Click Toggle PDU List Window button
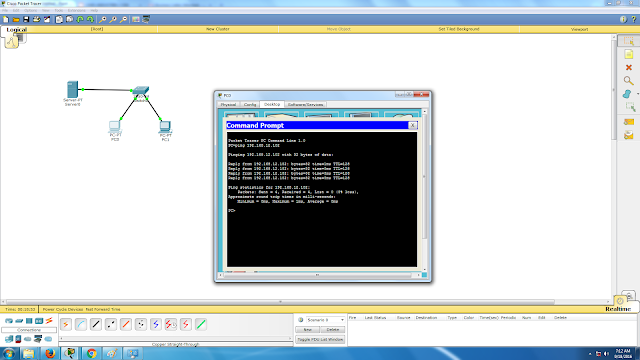The image size is (640, 360). [320, 339]
